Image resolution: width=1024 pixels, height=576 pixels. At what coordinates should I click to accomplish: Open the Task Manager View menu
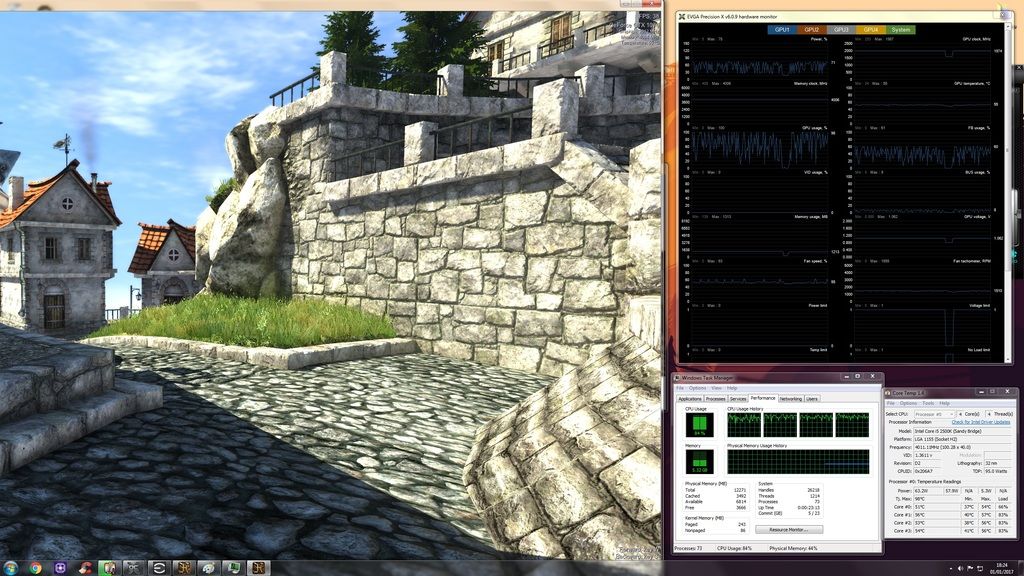pos(716,388)
